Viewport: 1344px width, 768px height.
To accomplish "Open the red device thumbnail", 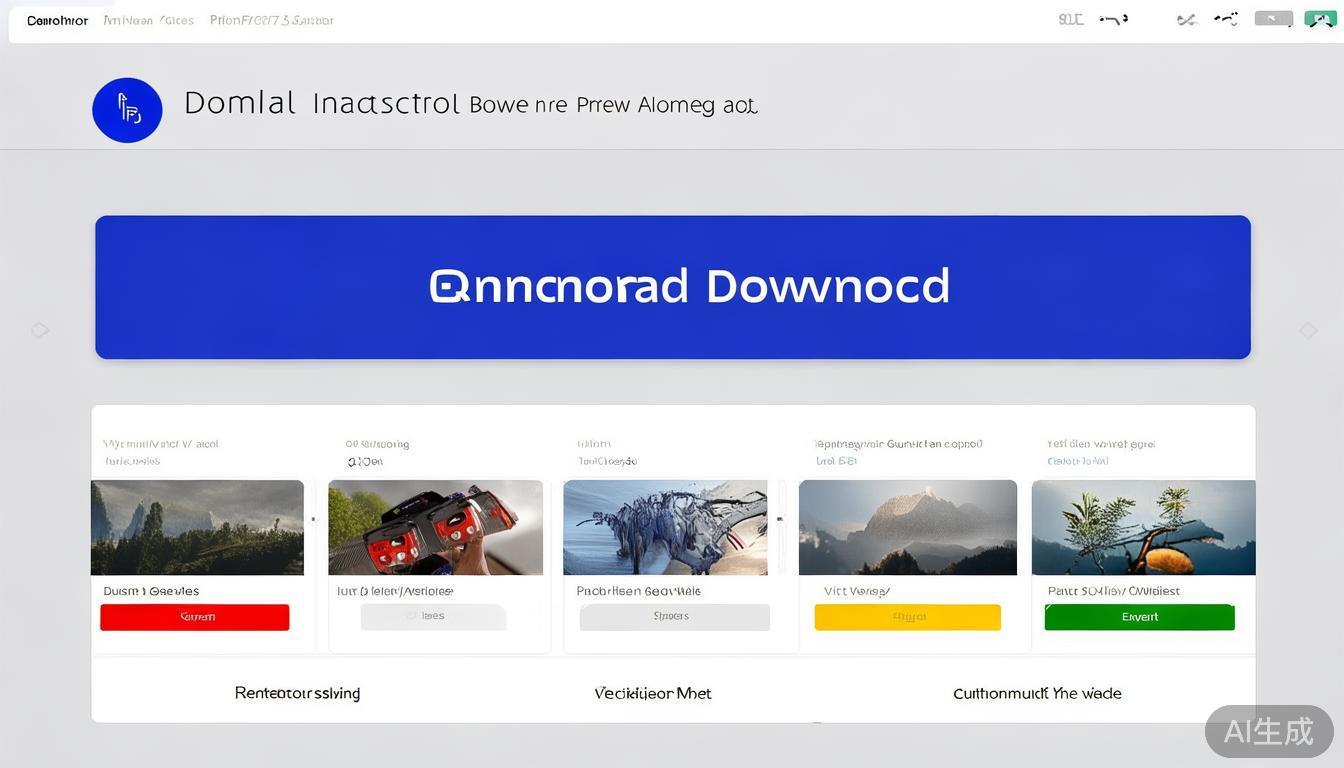I will pos(435,527).
